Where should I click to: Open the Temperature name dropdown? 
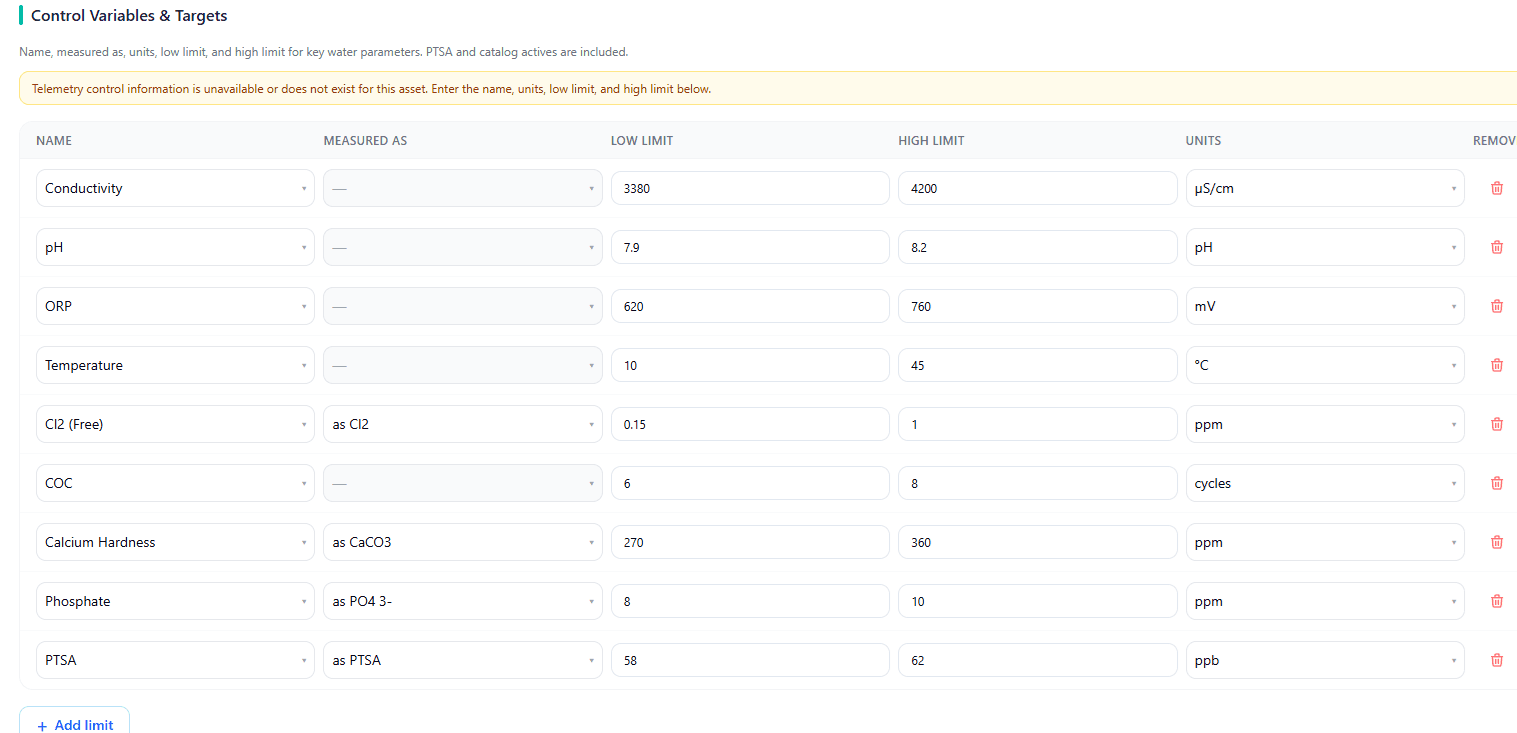pyautogui.click(x=175, y=365)
